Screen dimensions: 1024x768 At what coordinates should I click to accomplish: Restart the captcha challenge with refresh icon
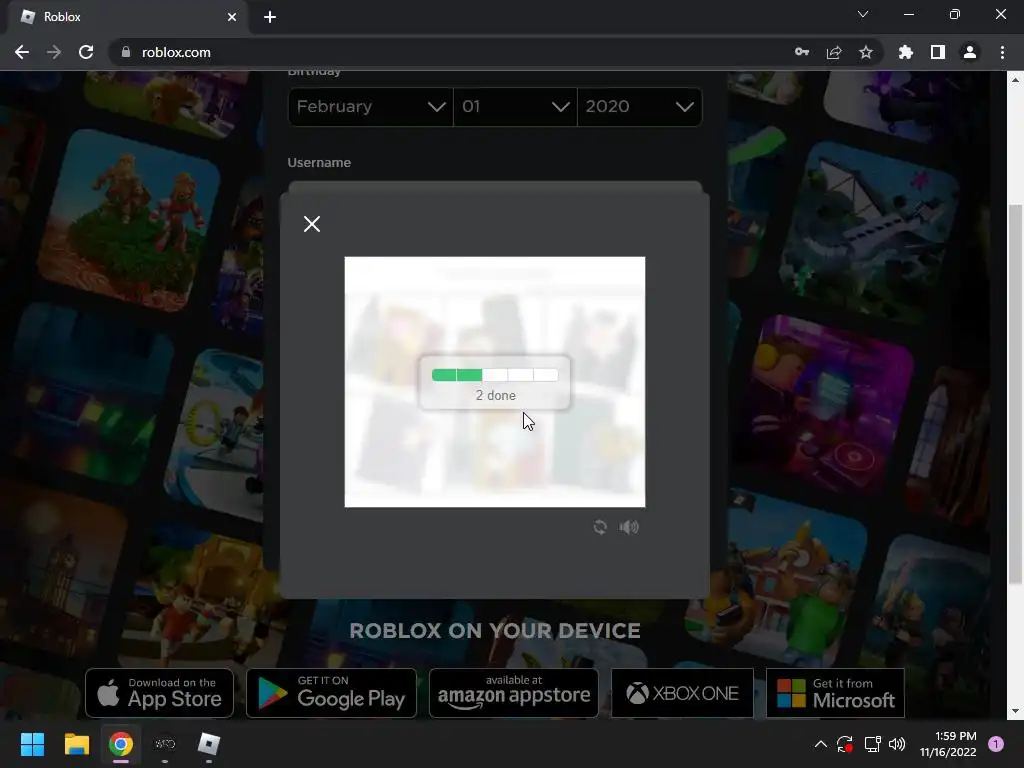click(600, 527)
